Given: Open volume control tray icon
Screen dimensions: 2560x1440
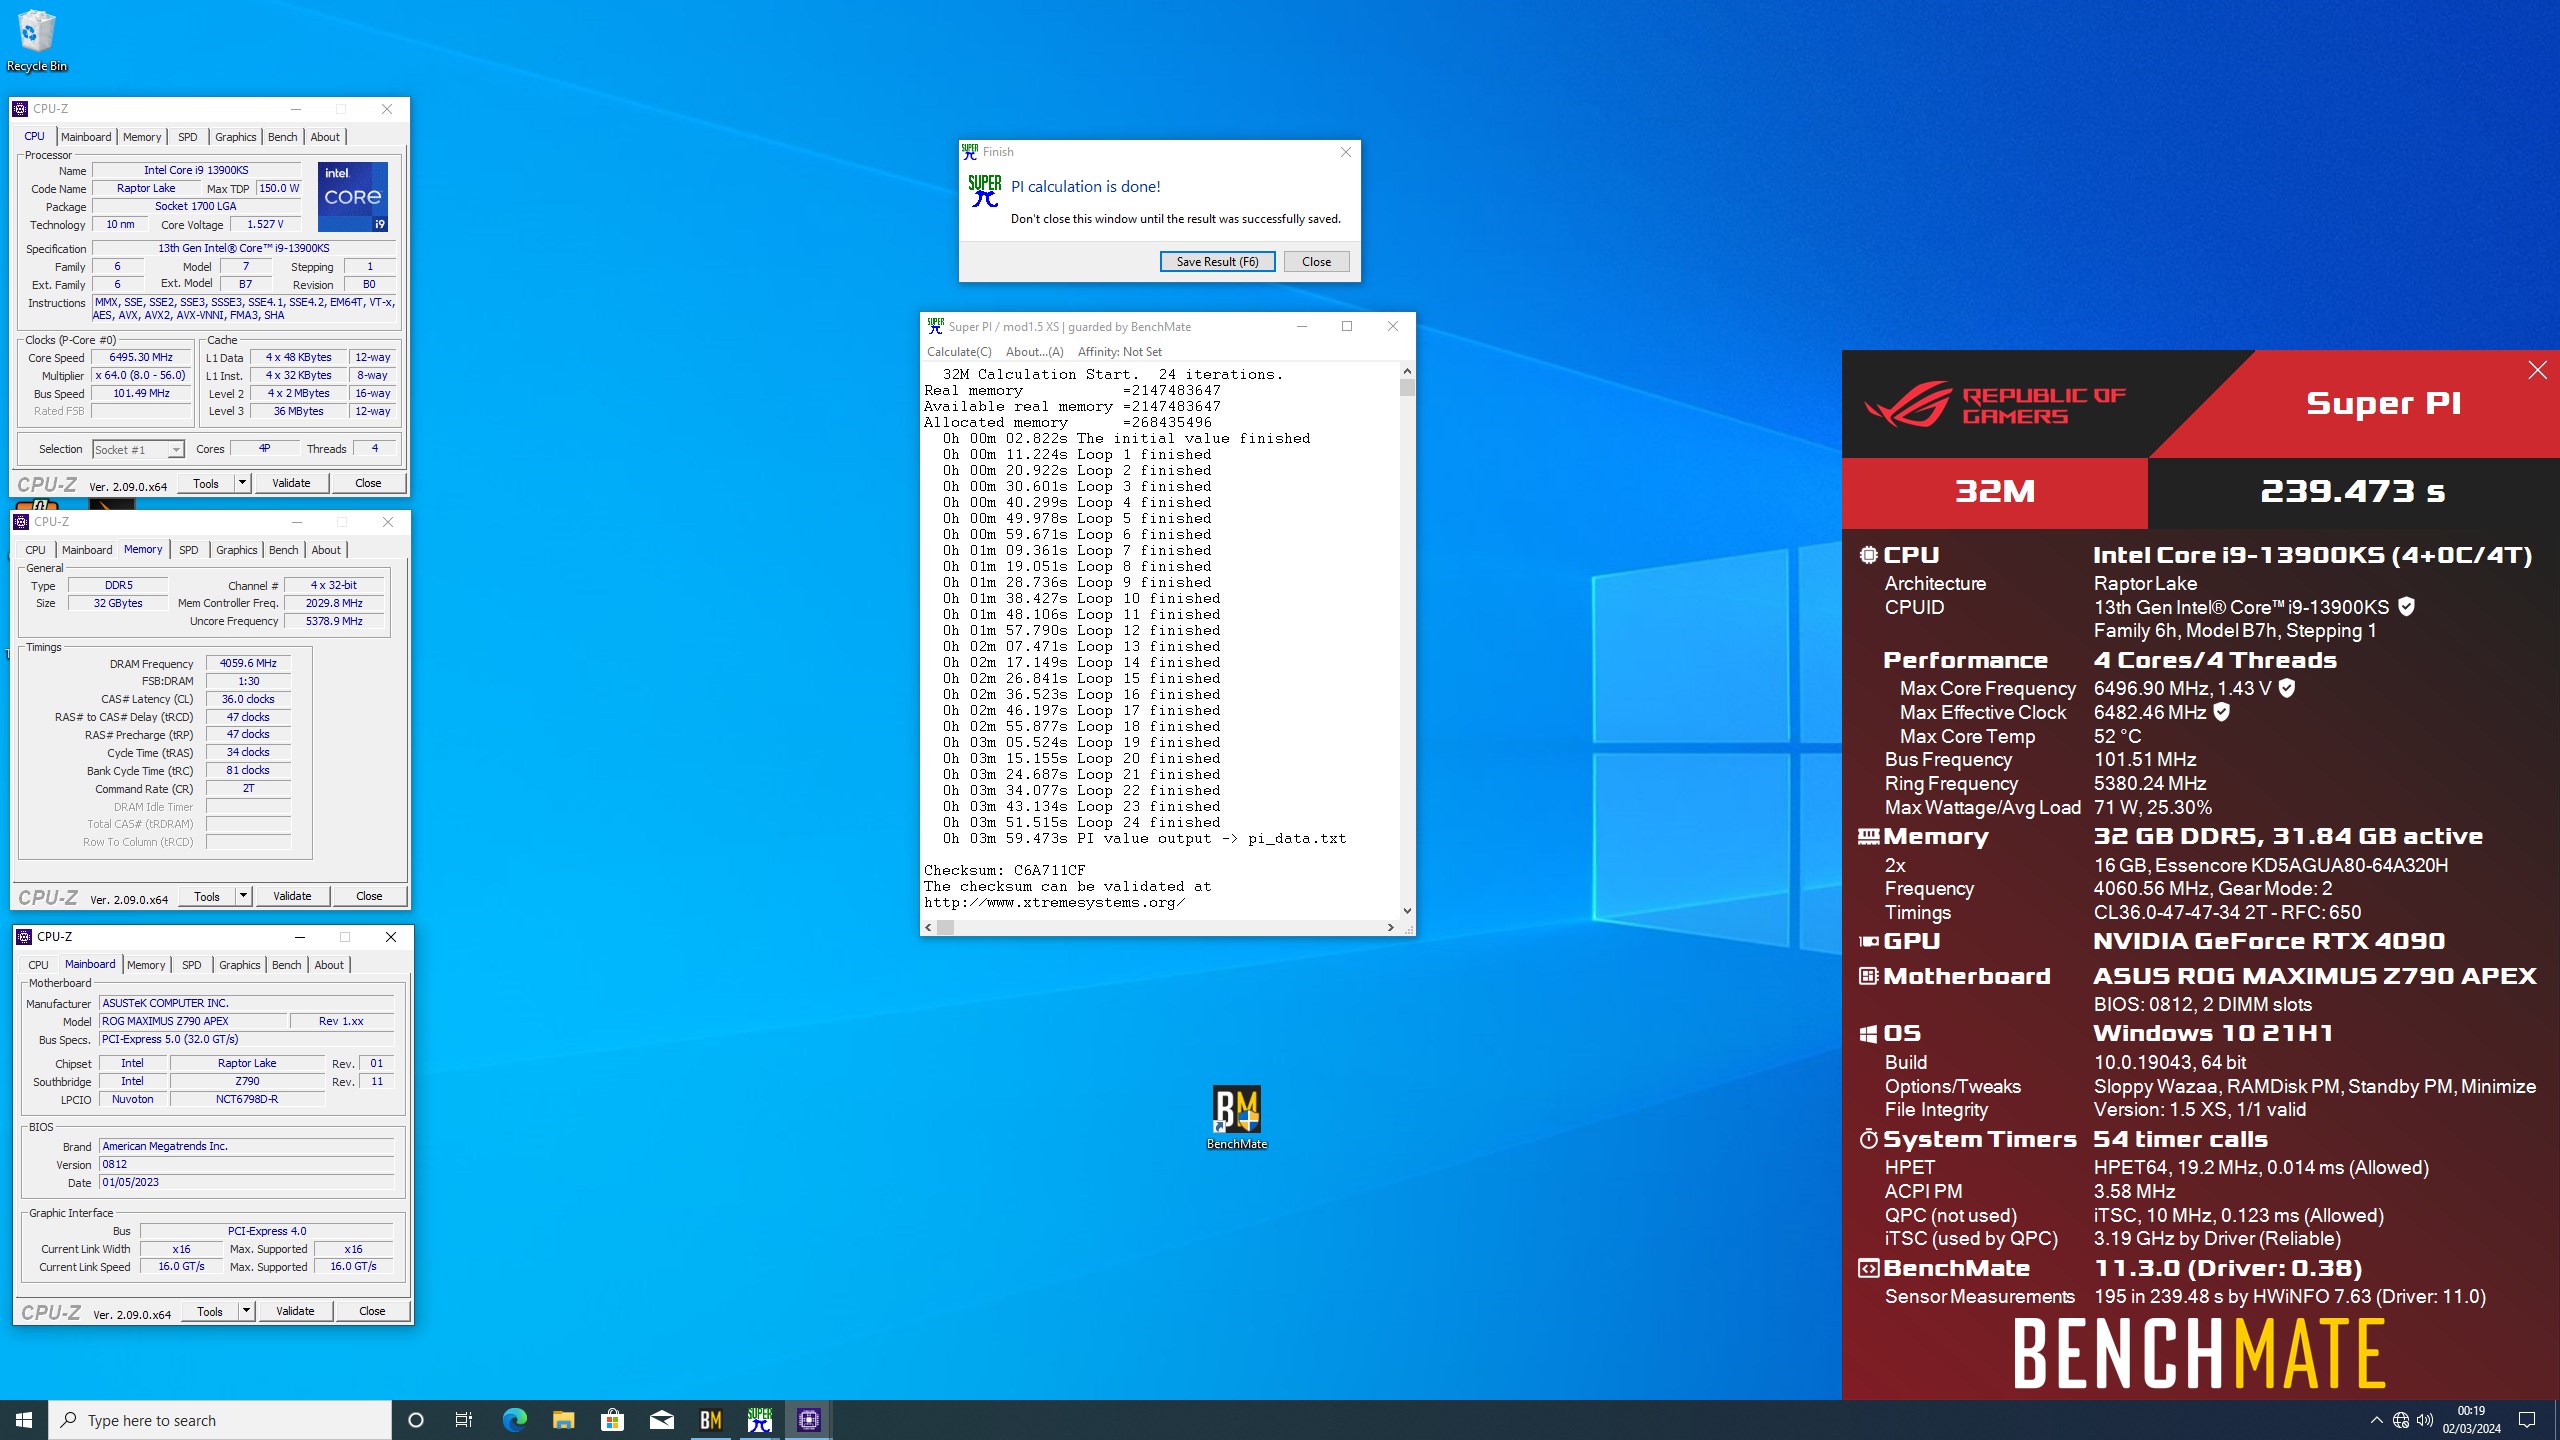Looking at the screenshot, I should 2425,1420.
